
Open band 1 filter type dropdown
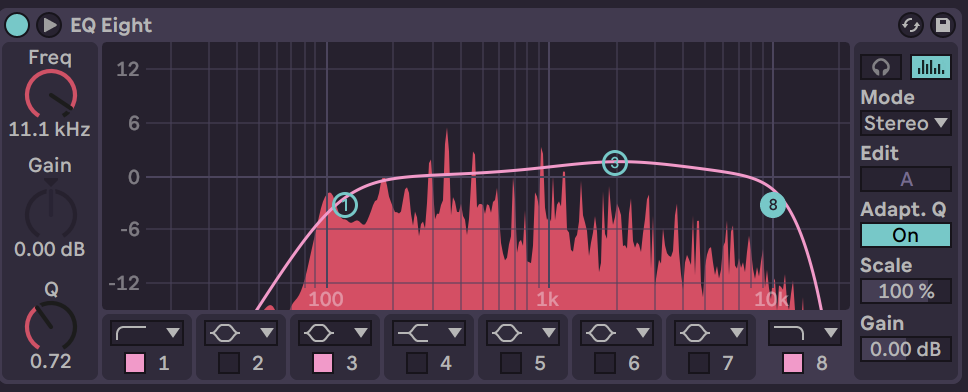(x=147, y=333)
